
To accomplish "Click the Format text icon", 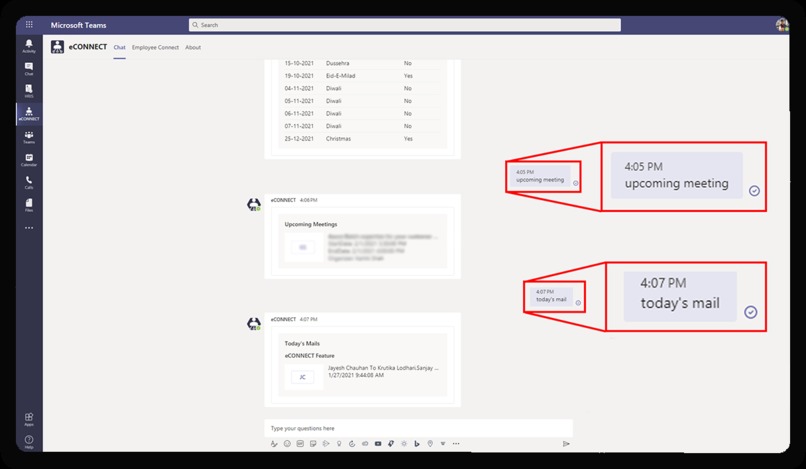I will tap(274, 443).
